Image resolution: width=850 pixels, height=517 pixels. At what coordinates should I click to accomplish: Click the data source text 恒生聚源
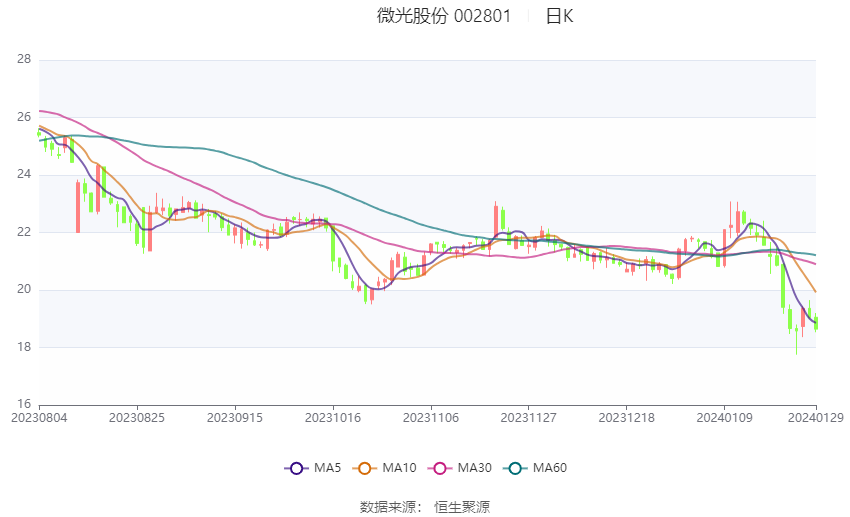(462, 507)
